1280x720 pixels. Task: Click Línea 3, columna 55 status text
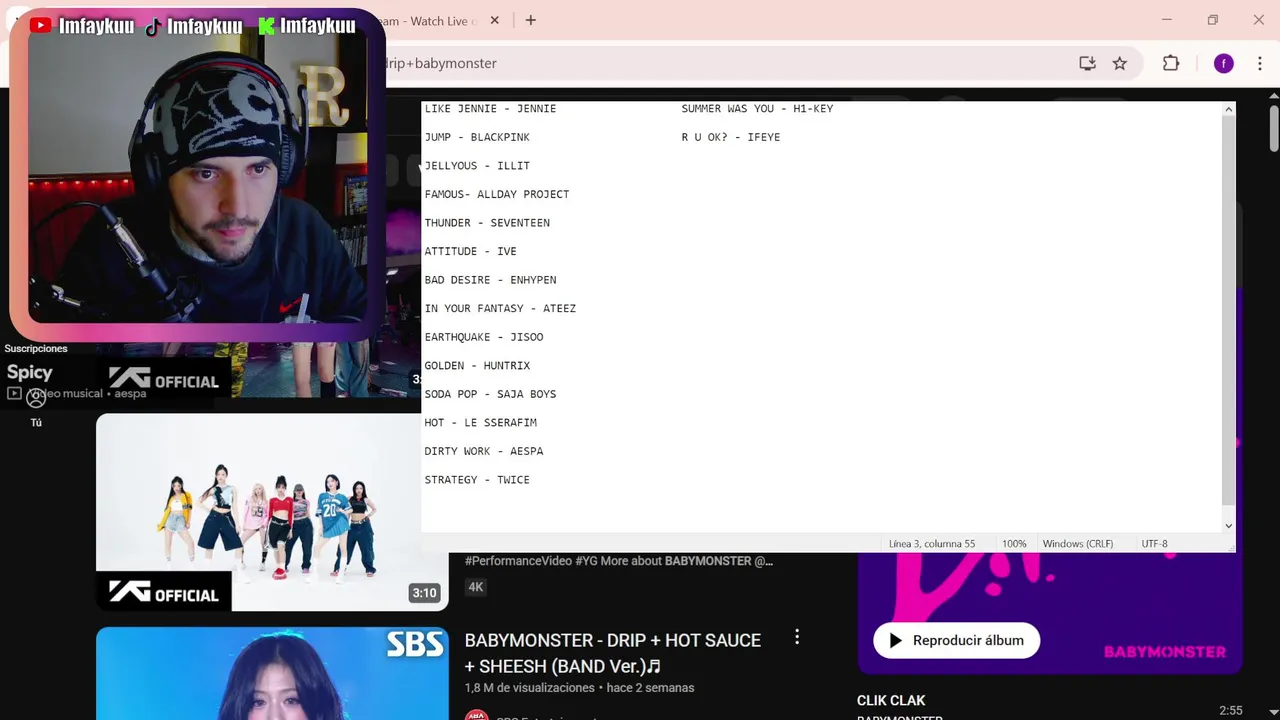[932, 544]
